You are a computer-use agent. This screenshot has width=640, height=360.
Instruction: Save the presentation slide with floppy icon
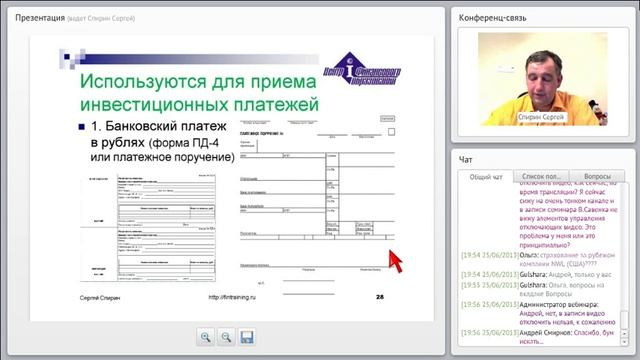(x=247, y=337)
